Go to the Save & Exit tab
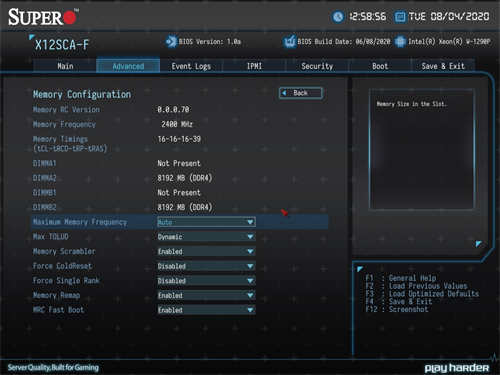This screenshot has width=500, height=375. point(443,66)
